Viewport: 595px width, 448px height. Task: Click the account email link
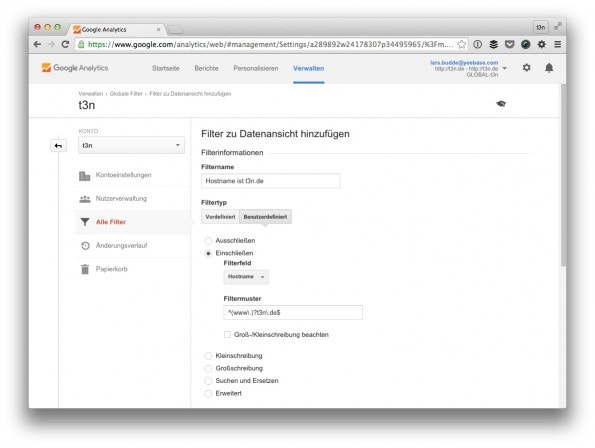coord(464,62)
